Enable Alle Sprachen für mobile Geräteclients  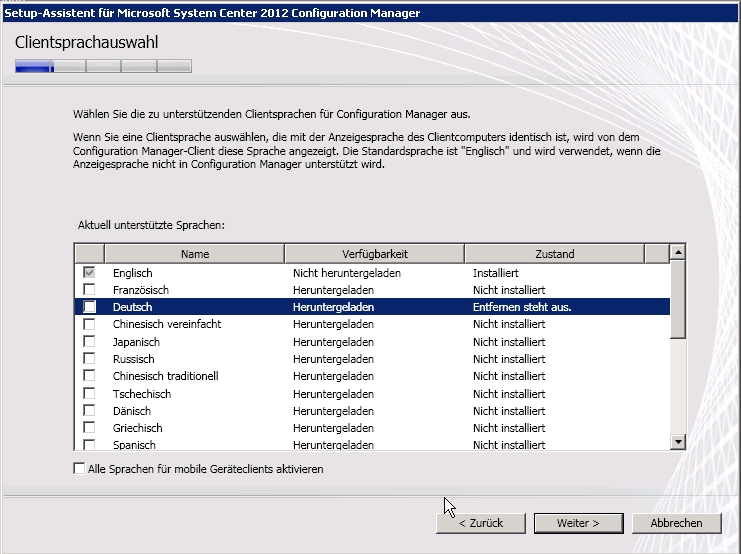[x=80, y=469]
